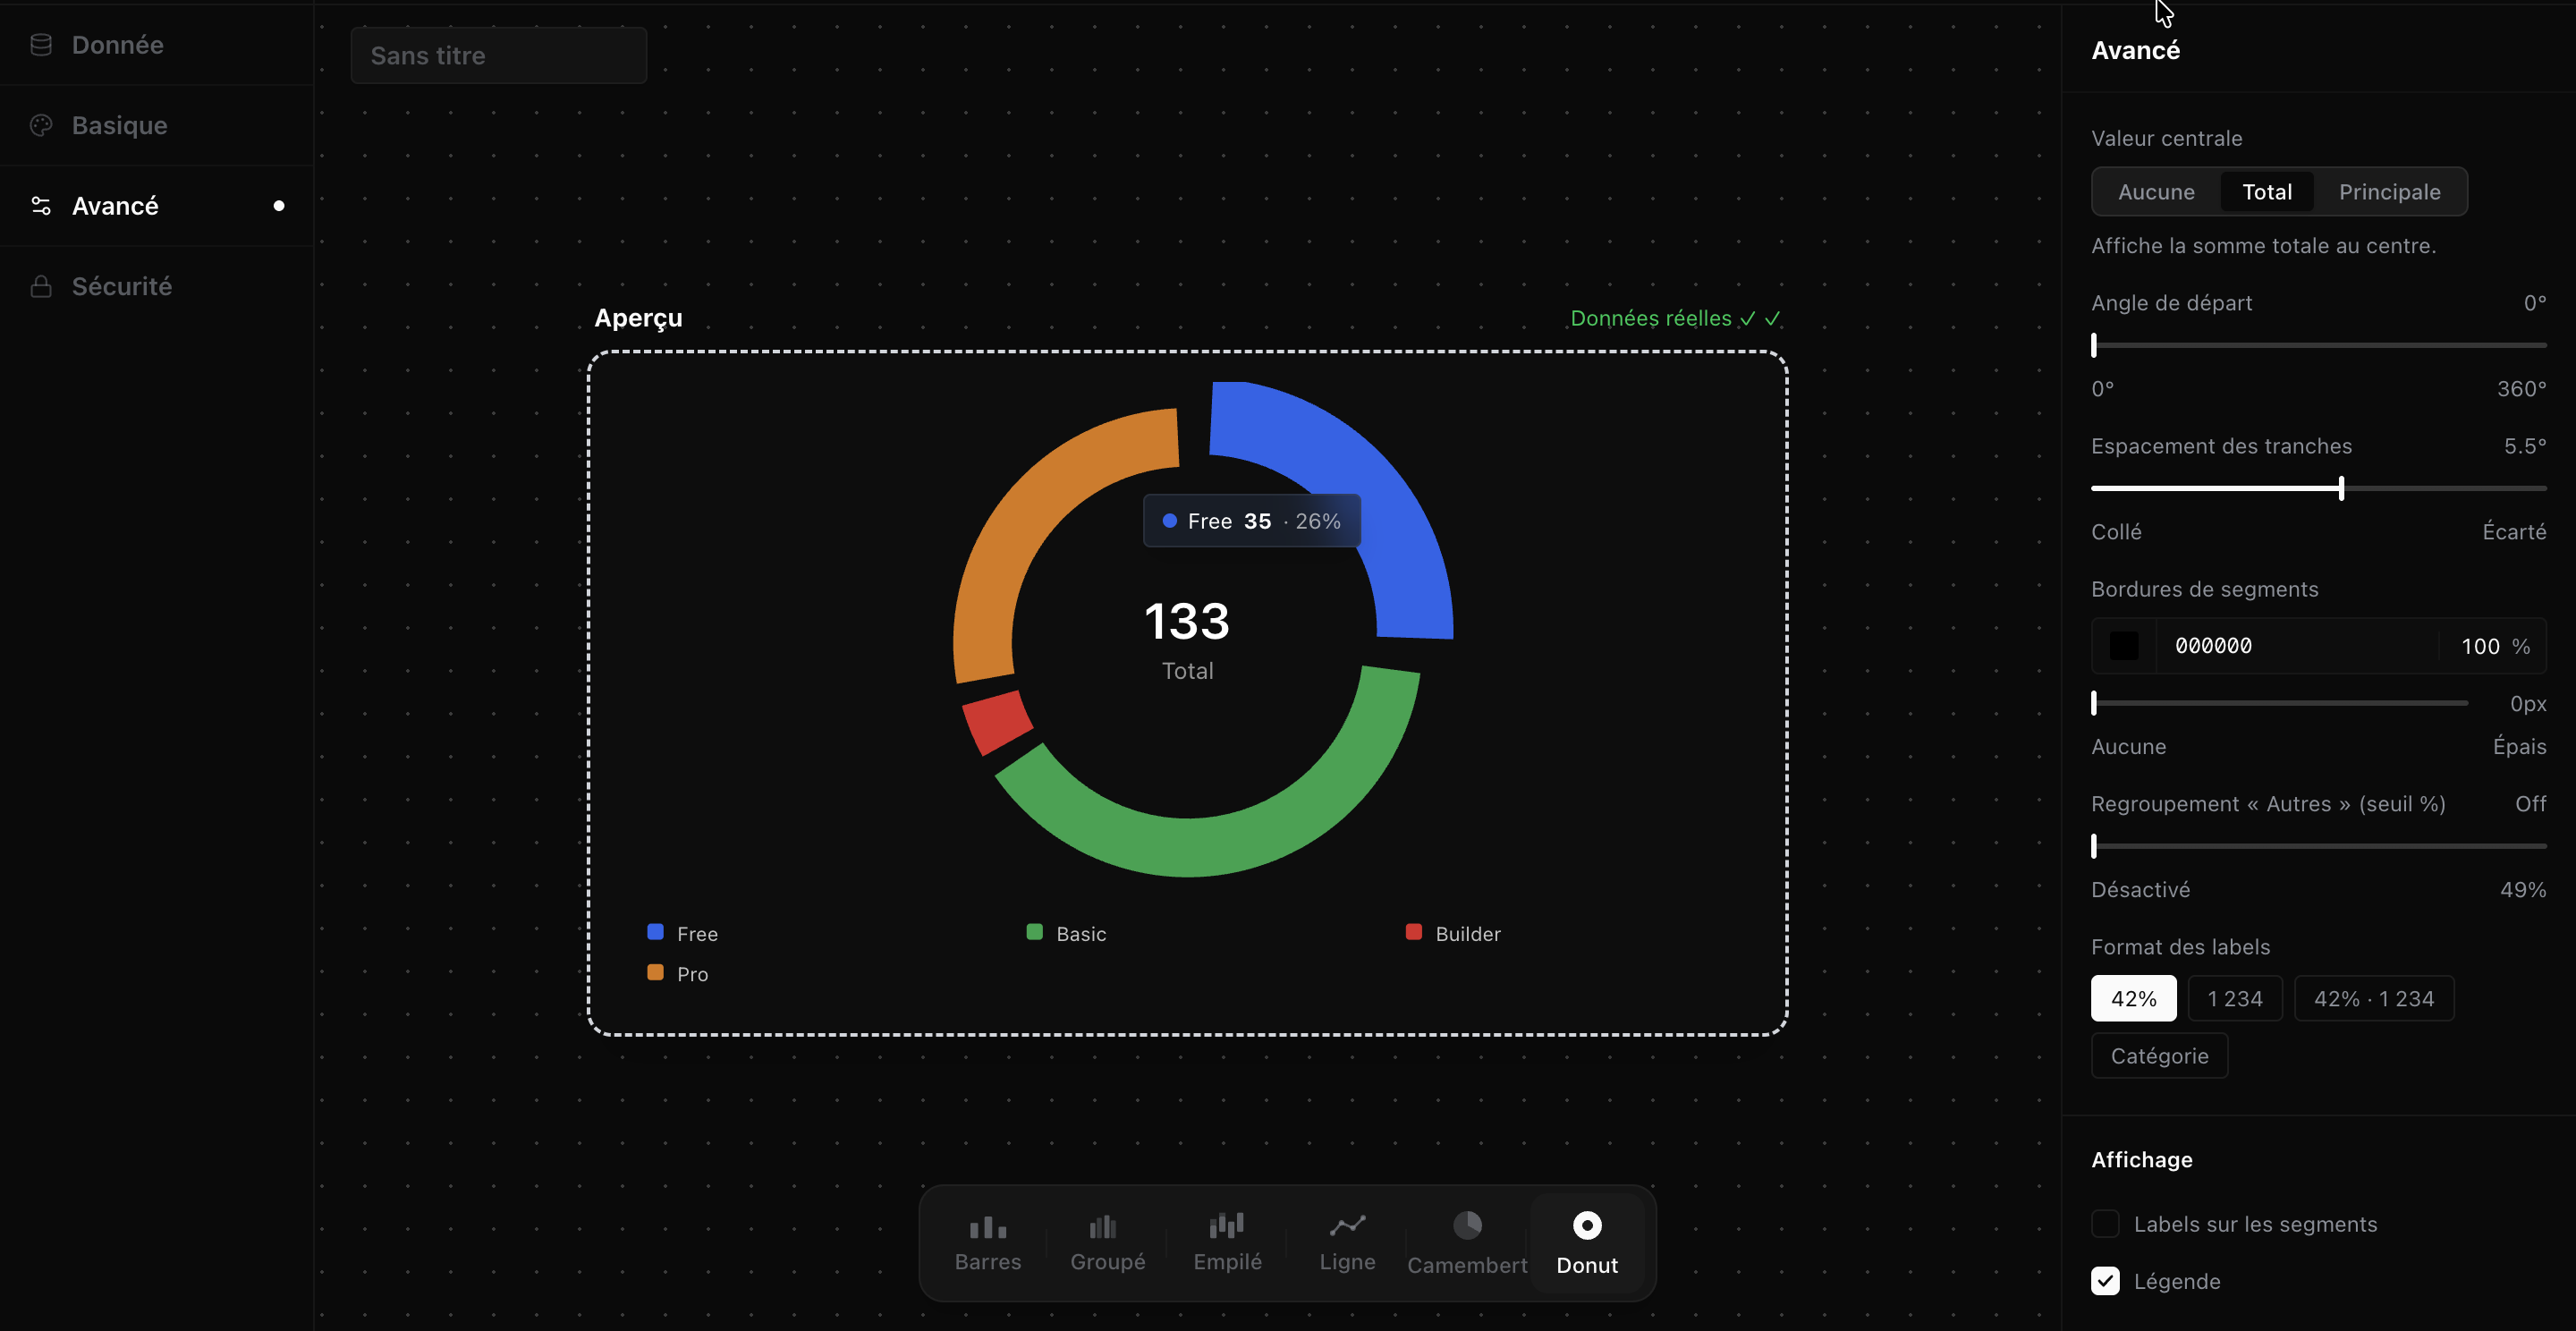Click the Avancé sliders icon
This screenshot has height=1331, width=2576.
point(41,206)
